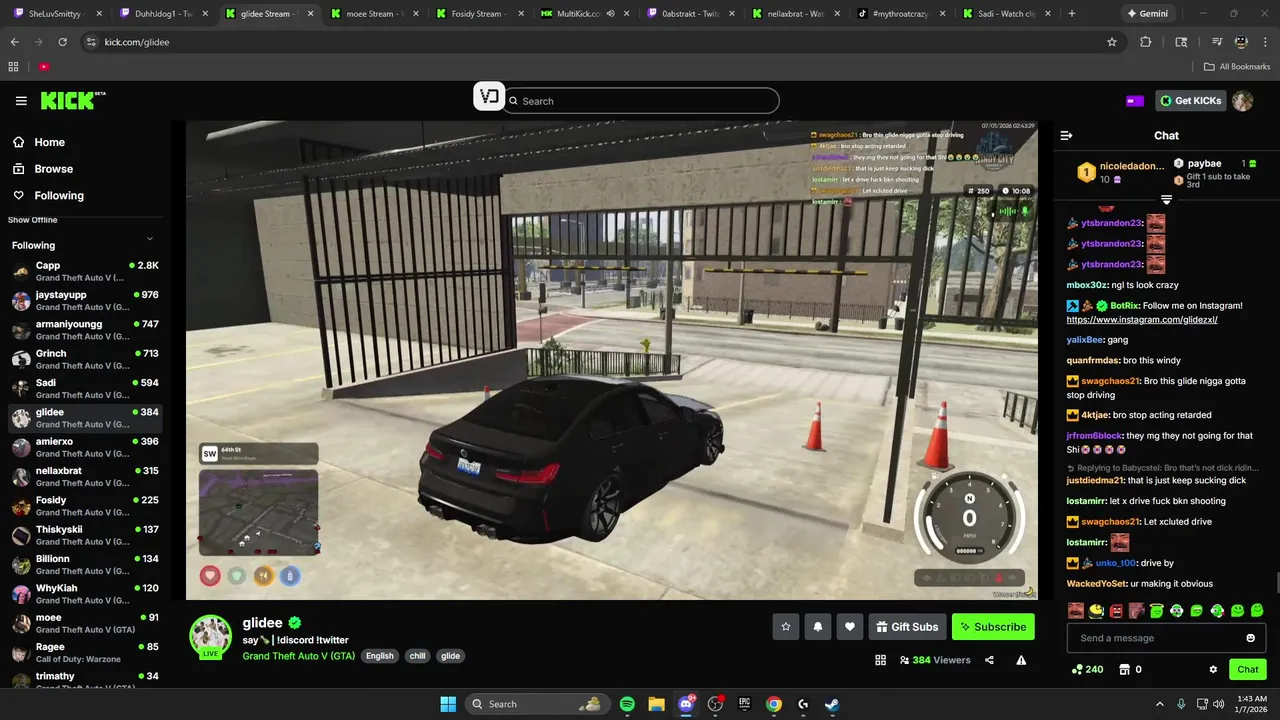
Task: Open the Instagram glidezxl link in chat
Action: click(1142, 320)
